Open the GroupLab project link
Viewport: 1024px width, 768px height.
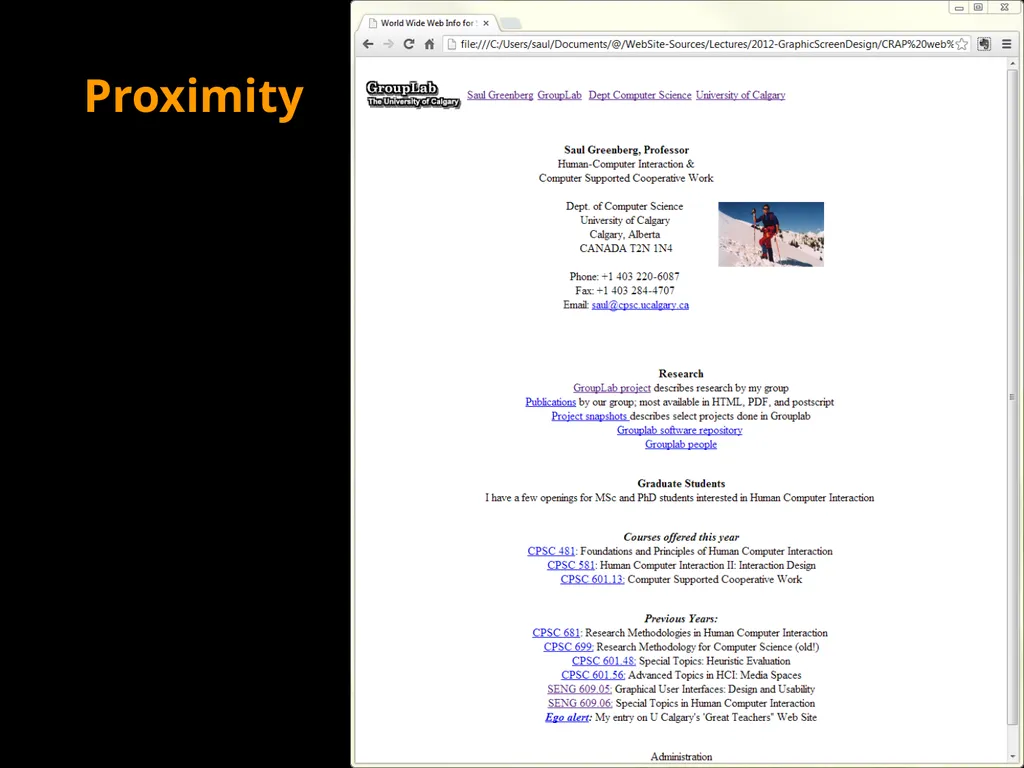tap(612, 388)
